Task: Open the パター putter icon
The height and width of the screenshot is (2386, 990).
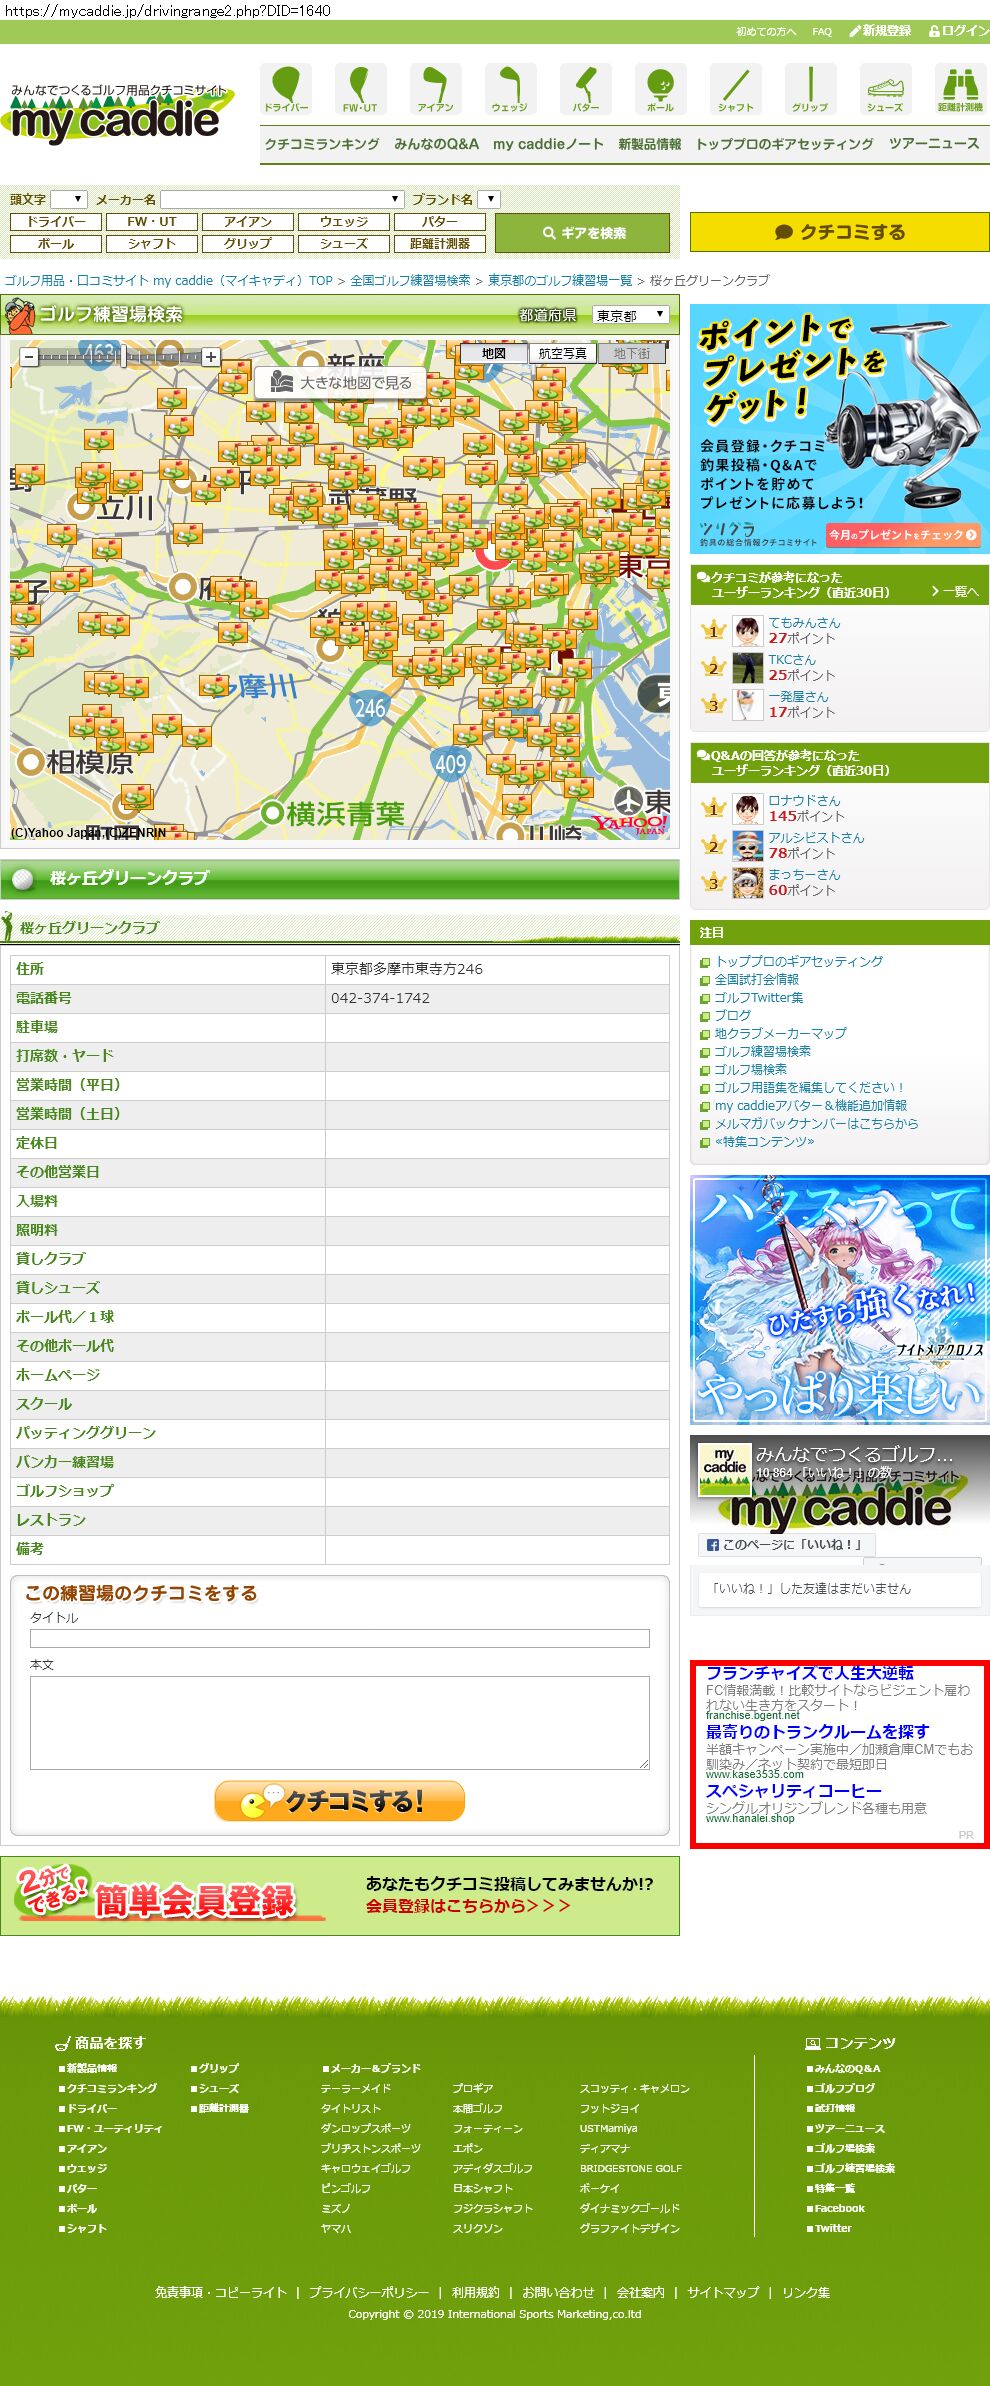Action: 586,89
